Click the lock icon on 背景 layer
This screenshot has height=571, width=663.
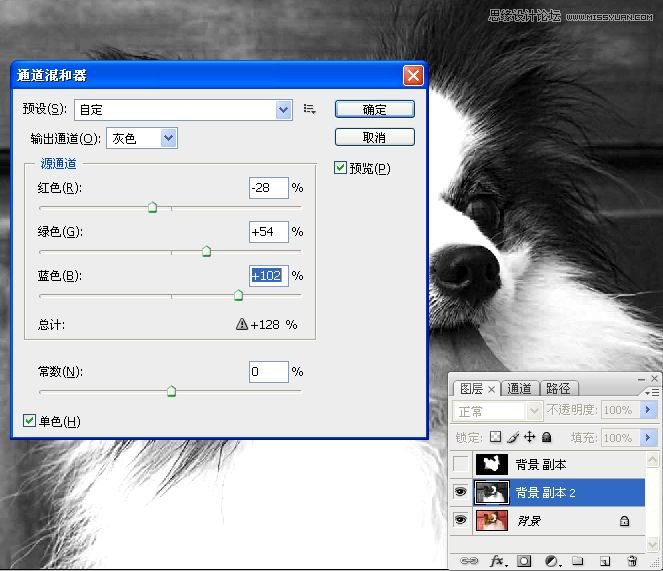pyautogui.click(x=625, y=521)
